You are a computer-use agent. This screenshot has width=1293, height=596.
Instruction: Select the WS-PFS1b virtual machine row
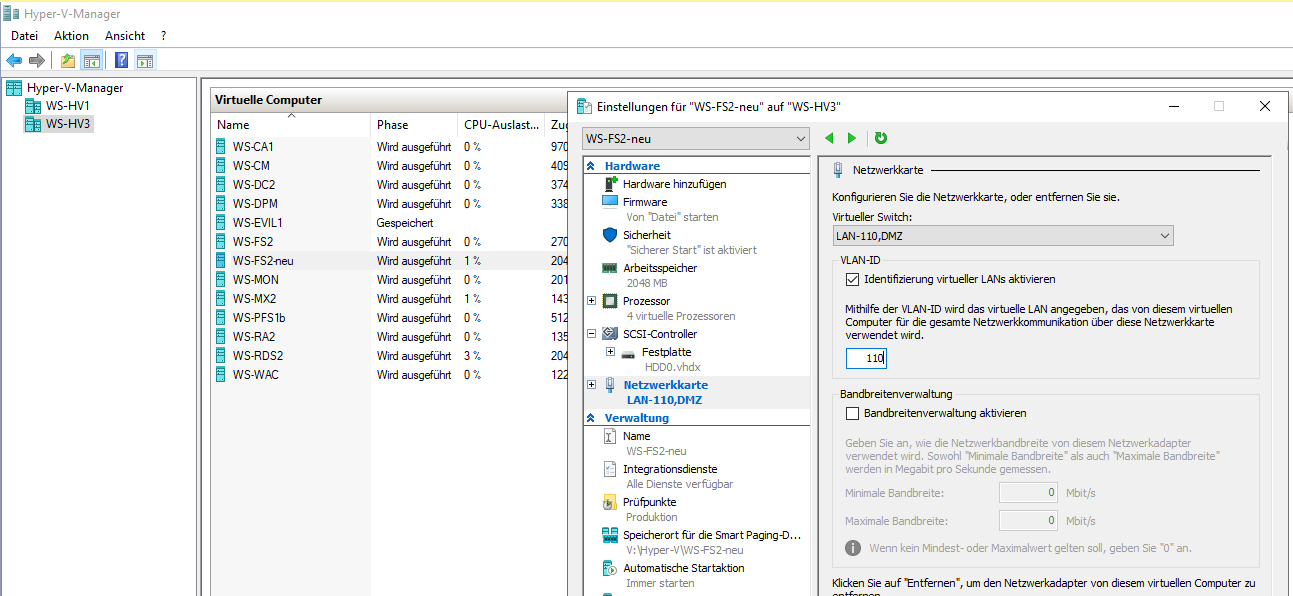tap(389, 317)
